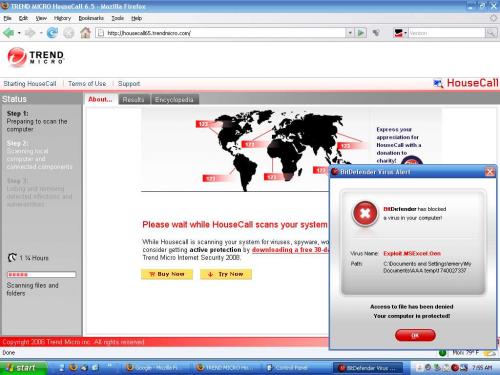Click the taskbar clock showing 7:55 AM
The height and width of the screenshot is (375, 500).
click(x=482, y=368)
